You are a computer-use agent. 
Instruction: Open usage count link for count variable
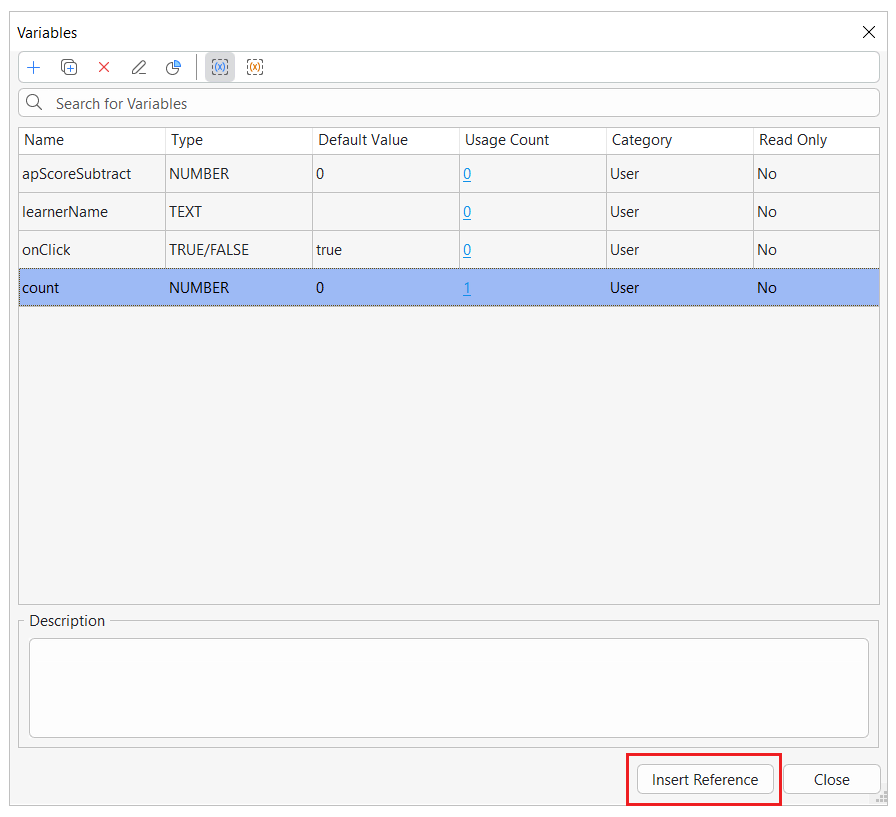(467, 288)
